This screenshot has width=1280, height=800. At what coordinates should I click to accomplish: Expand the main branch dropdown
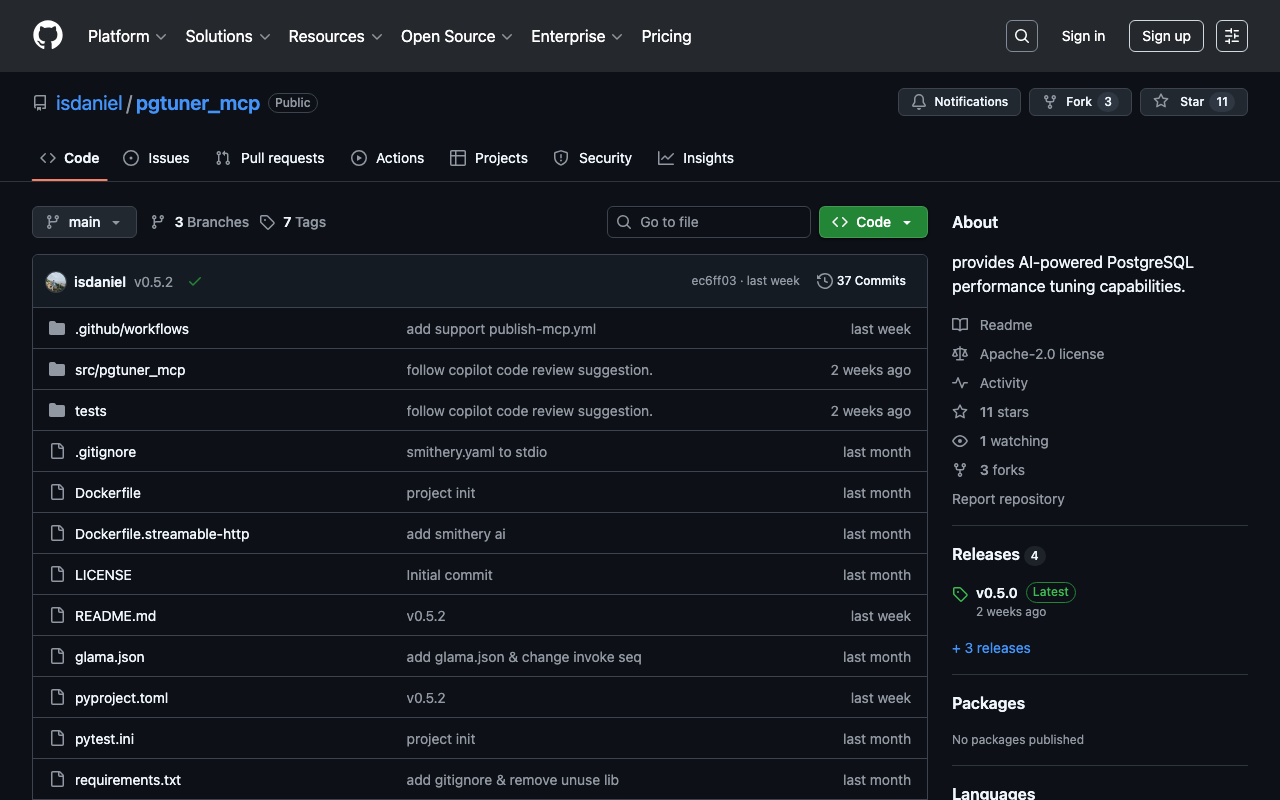(84, 222)
